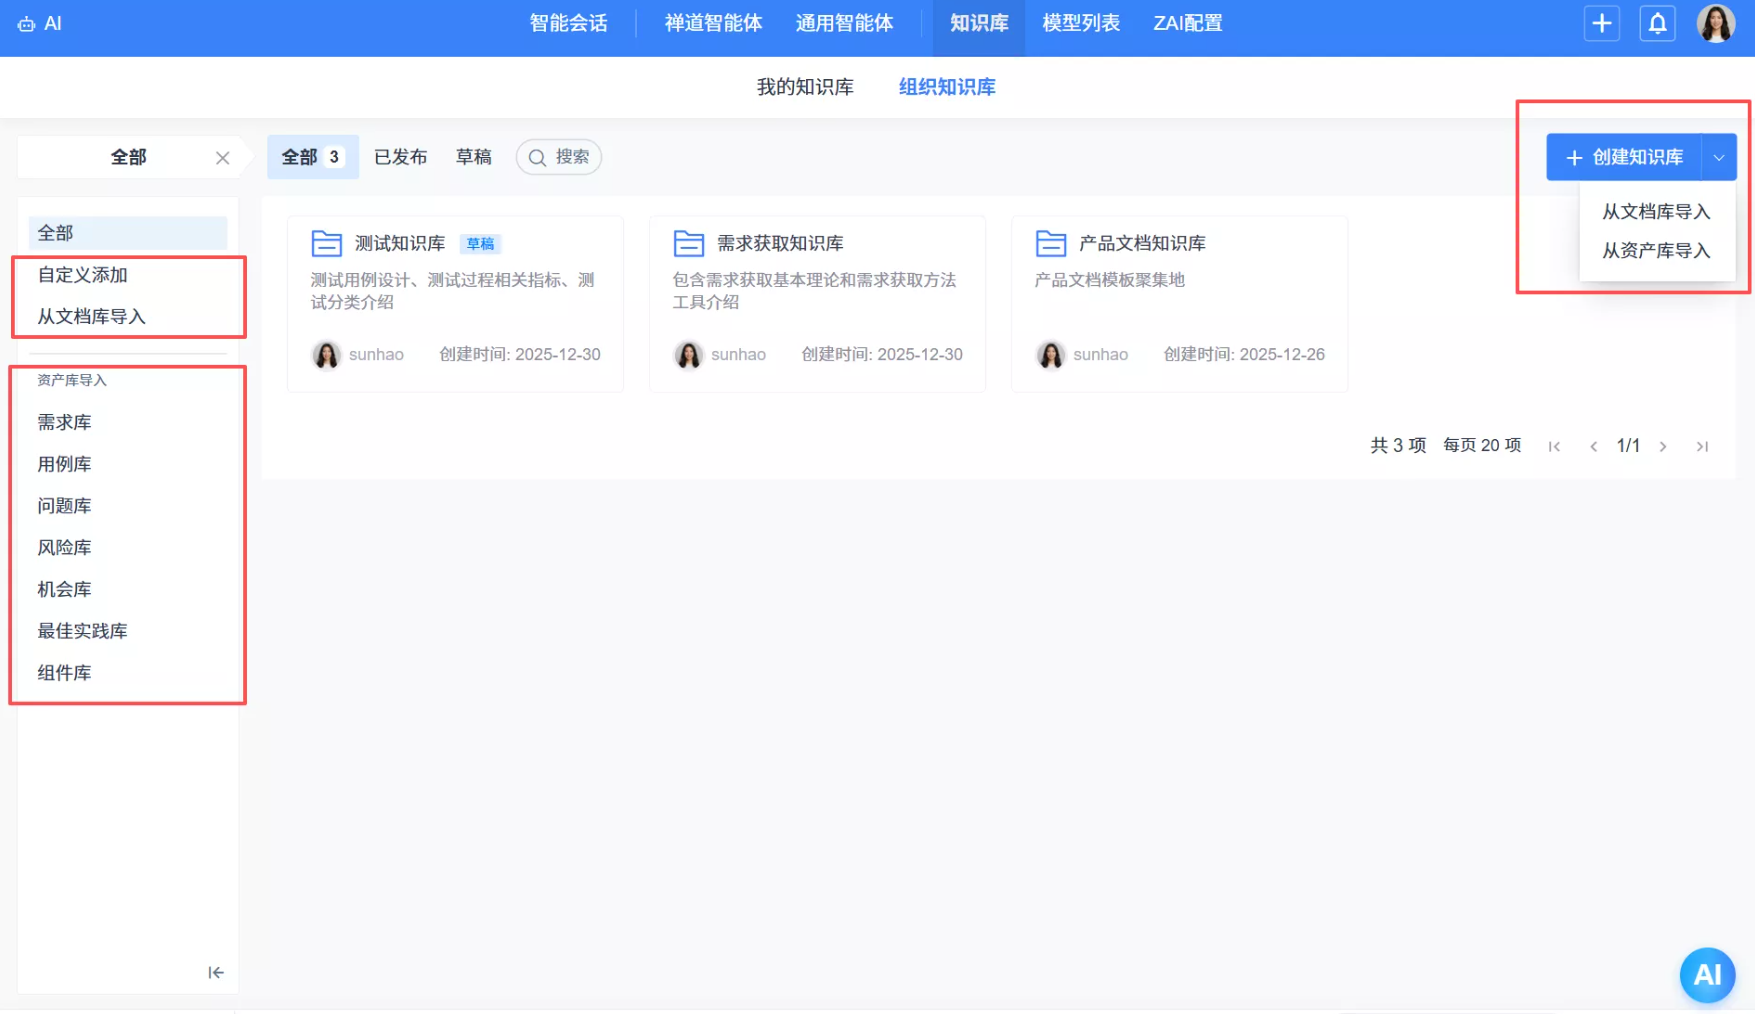Clear the 全部 filter with the X
Screen dimensions: 1755x1014
pyautogui.click(x=223, y=157)
